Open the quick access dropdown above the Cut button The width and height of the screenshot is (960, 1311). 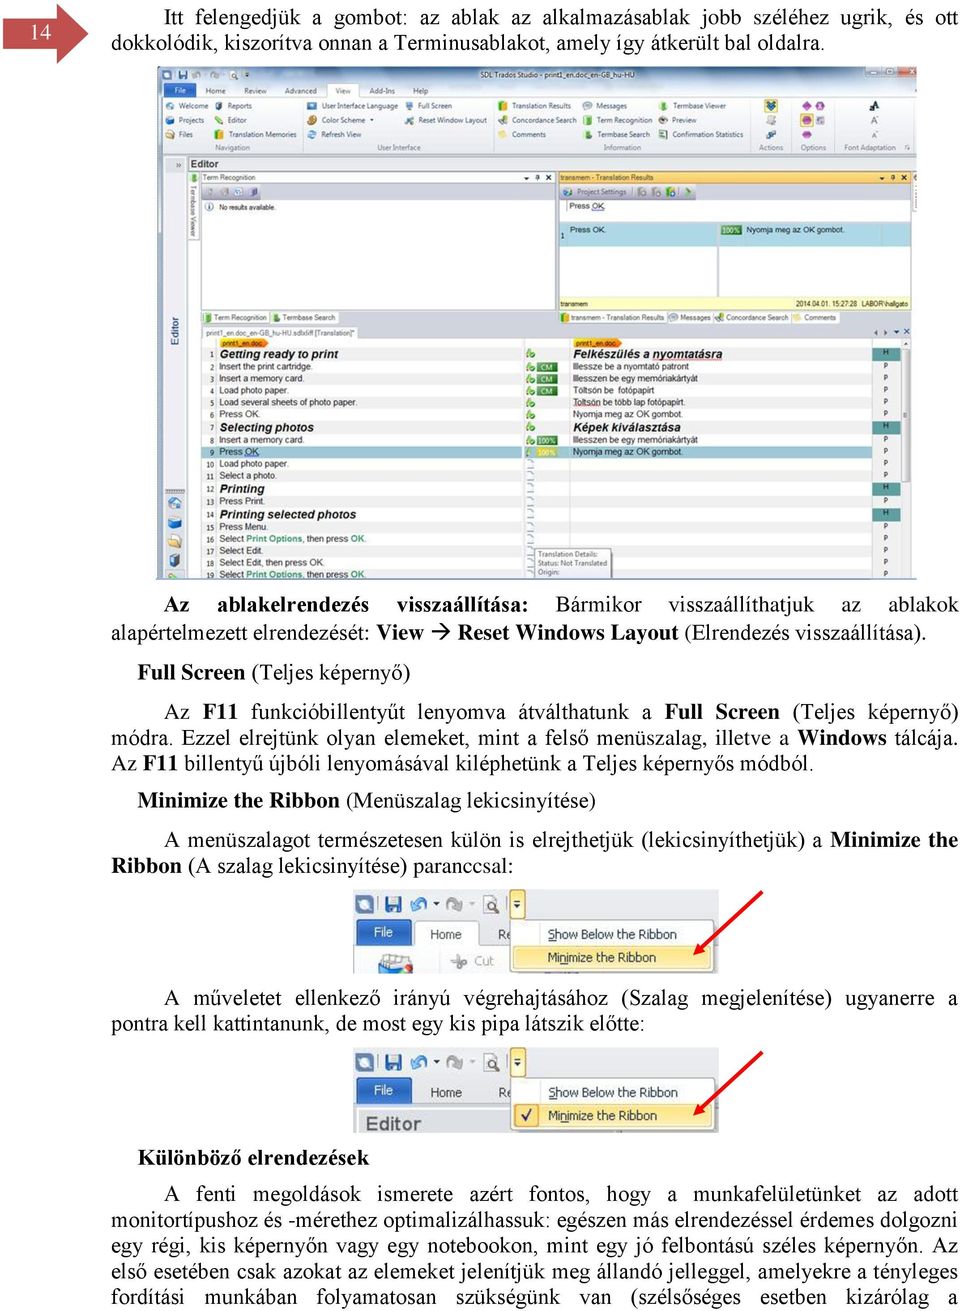517,904
